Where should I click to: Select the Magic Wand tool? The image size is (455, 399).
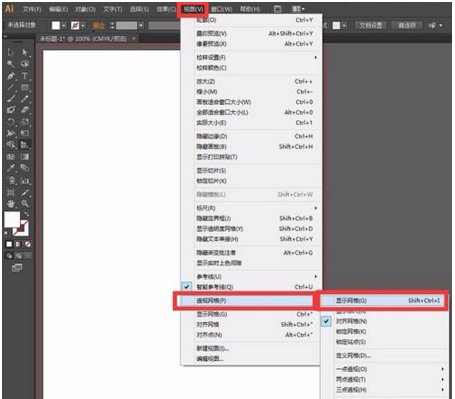coord(11,64)
